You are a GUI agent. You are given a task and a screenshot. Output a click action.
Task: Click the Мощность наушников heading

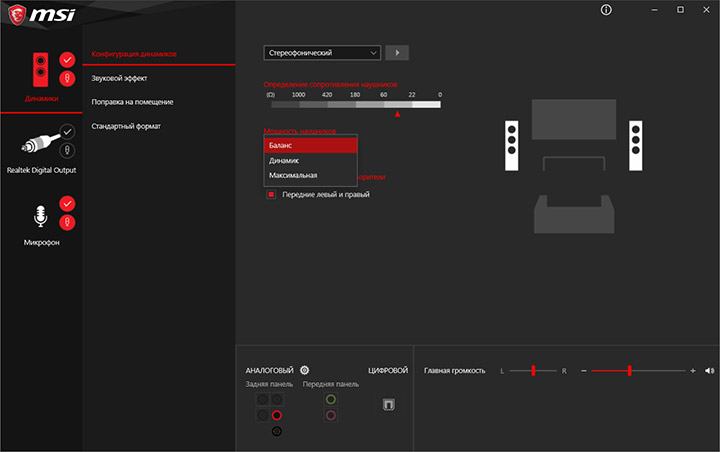click(x=300, y=131)
